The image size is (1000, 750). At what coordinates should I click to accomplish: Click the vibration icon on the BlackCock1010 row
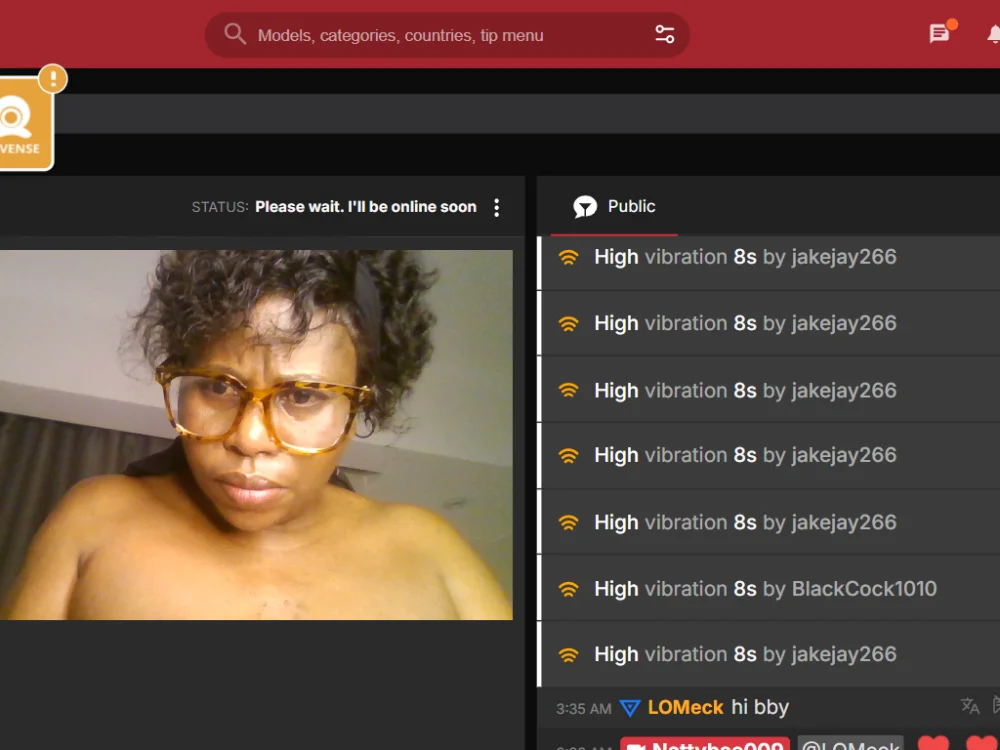tap(569, 589)
